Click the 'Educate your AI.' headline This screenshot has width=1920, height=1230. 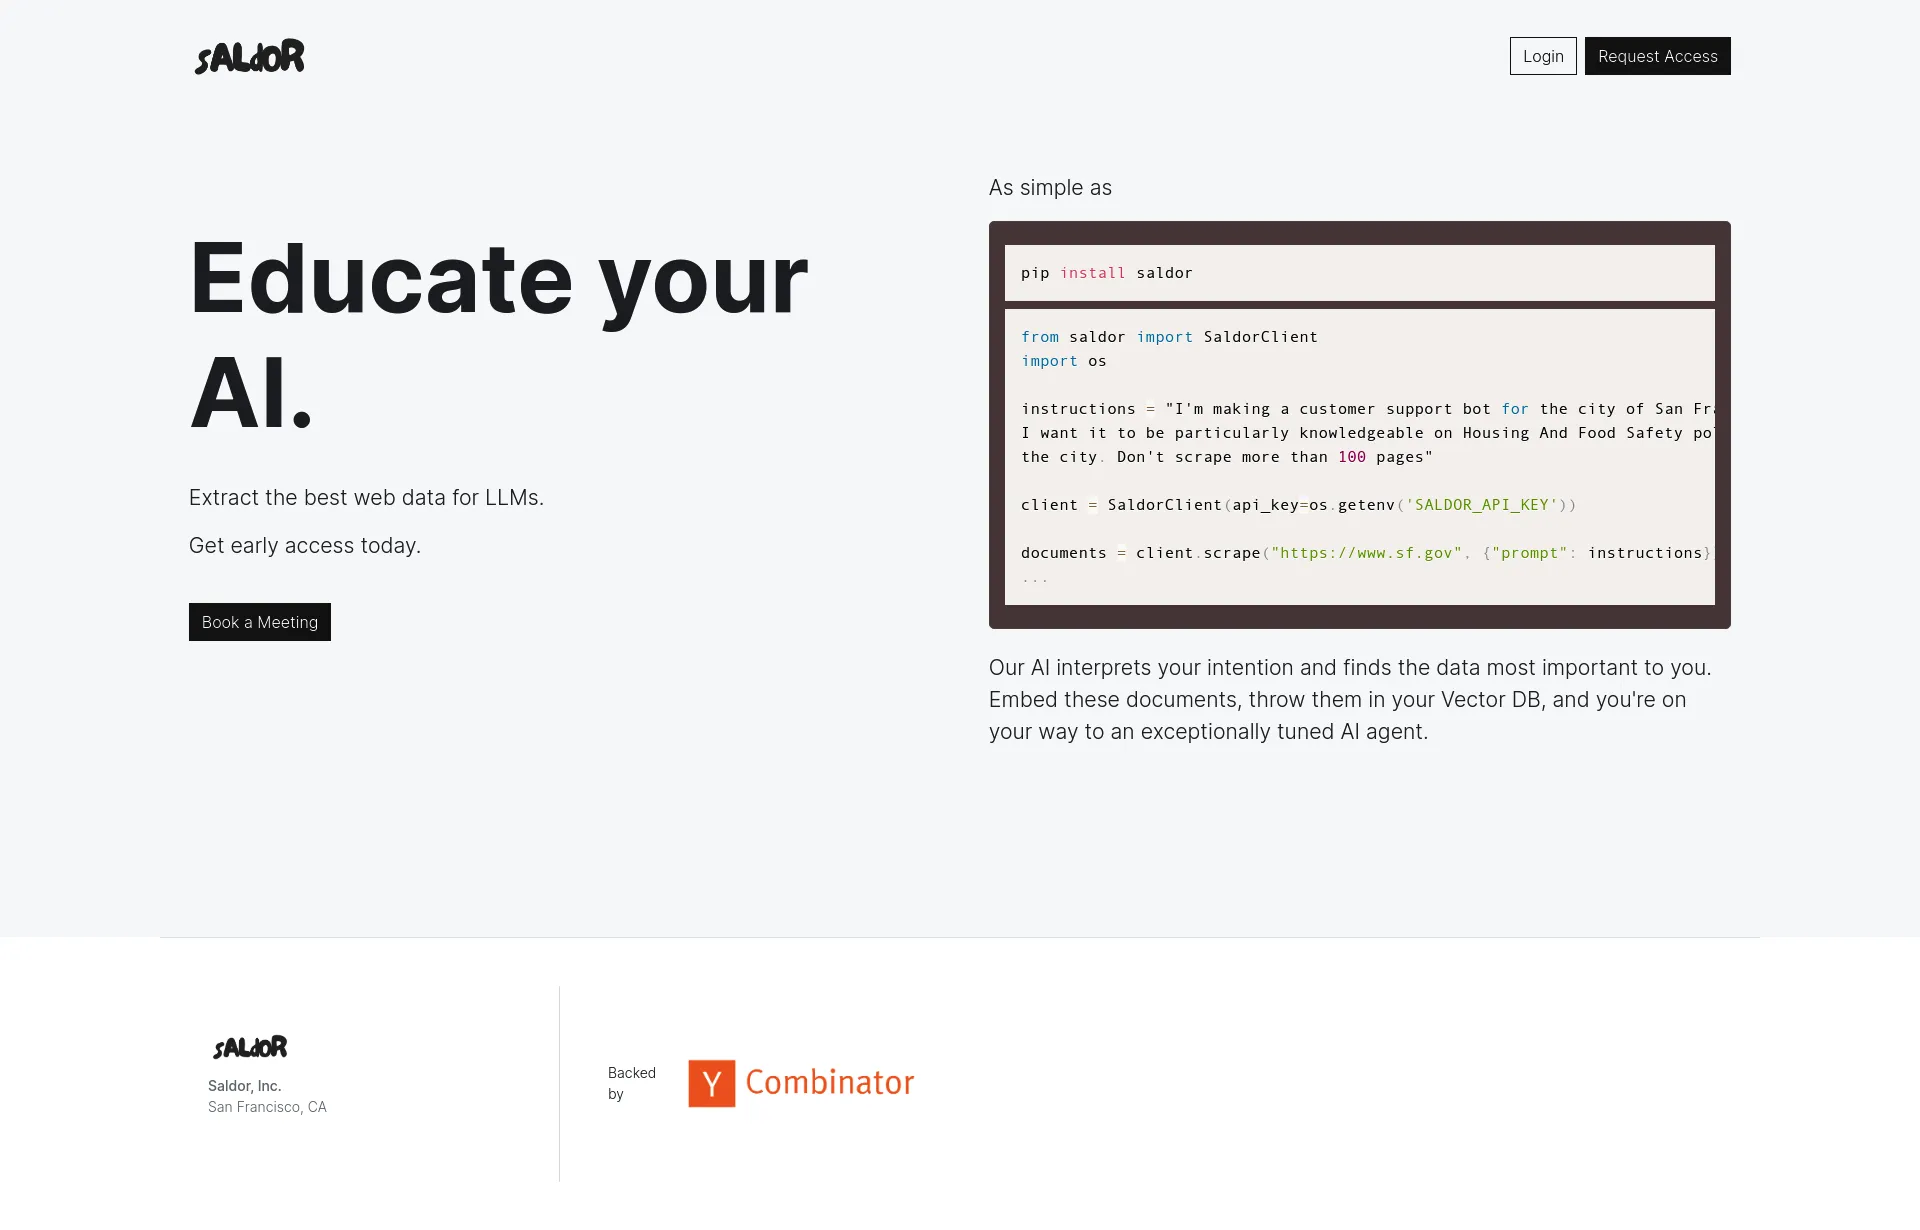pyautogui.click(x=498, y=335)
